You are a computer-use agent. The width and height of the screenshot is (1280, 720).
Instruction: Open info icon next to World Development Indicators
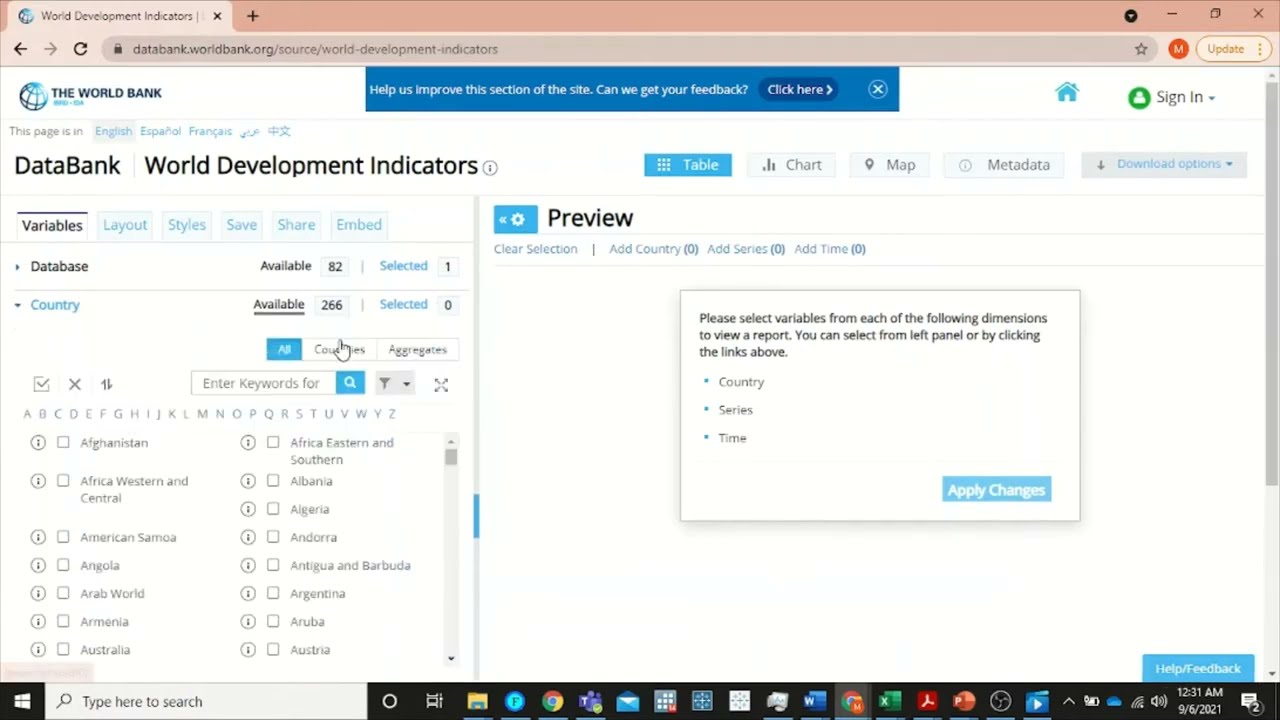(x=490, y=168)
